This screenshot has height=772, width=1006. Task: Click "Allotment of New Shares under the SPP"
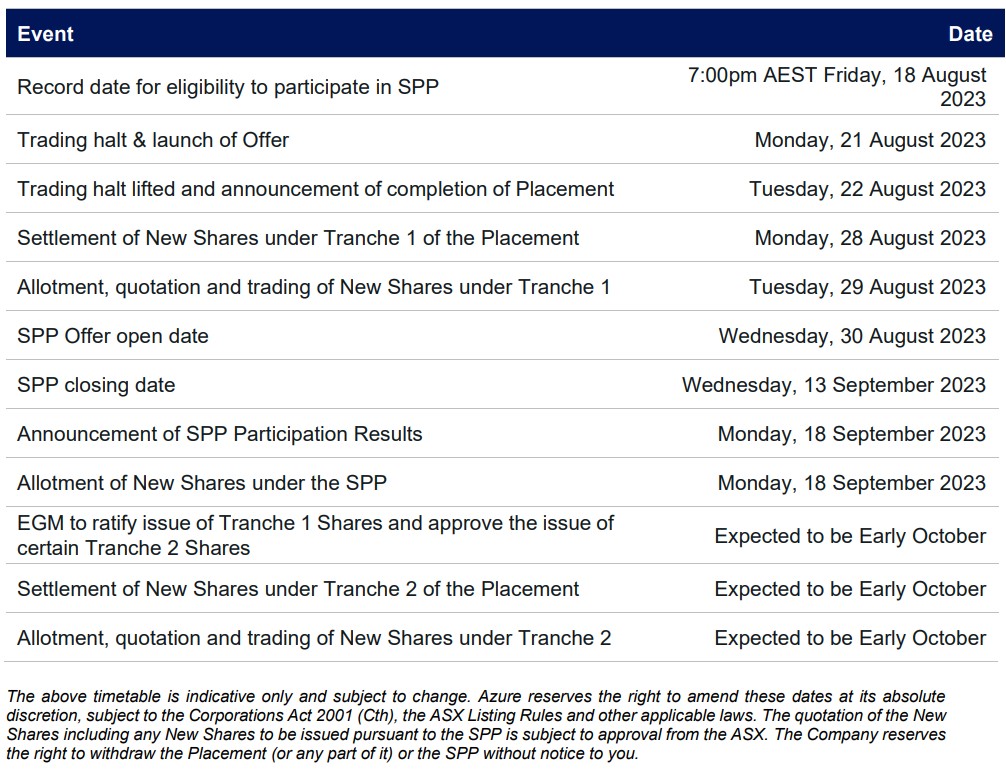point(202,483)
